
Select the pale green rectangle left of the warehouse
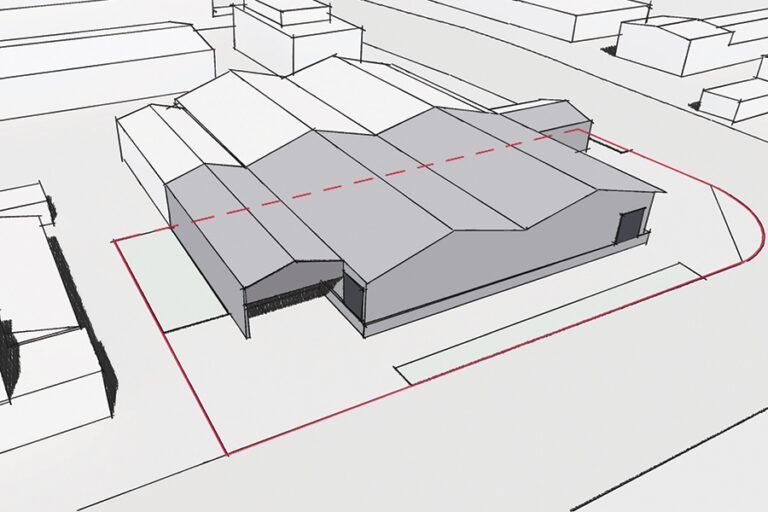click(x=171, y=280)
